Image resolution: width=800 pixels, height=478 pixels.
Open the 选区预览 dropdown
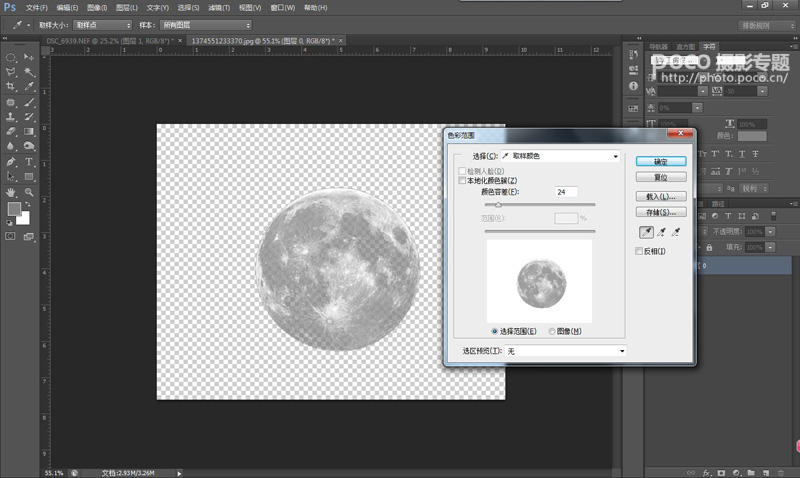[566, 351]
